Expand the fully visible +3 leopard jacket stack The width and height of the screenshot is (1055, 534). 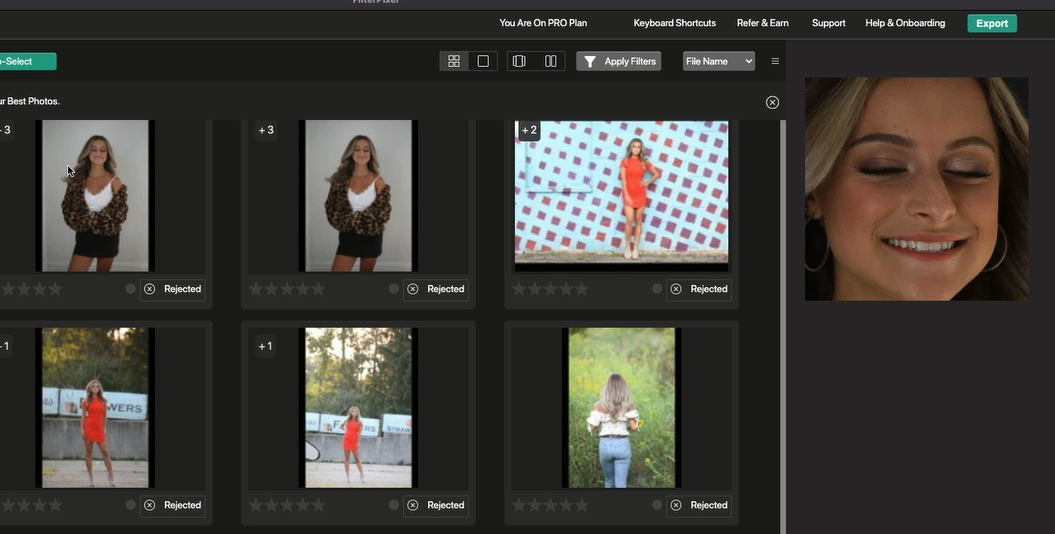coord(266,130)
